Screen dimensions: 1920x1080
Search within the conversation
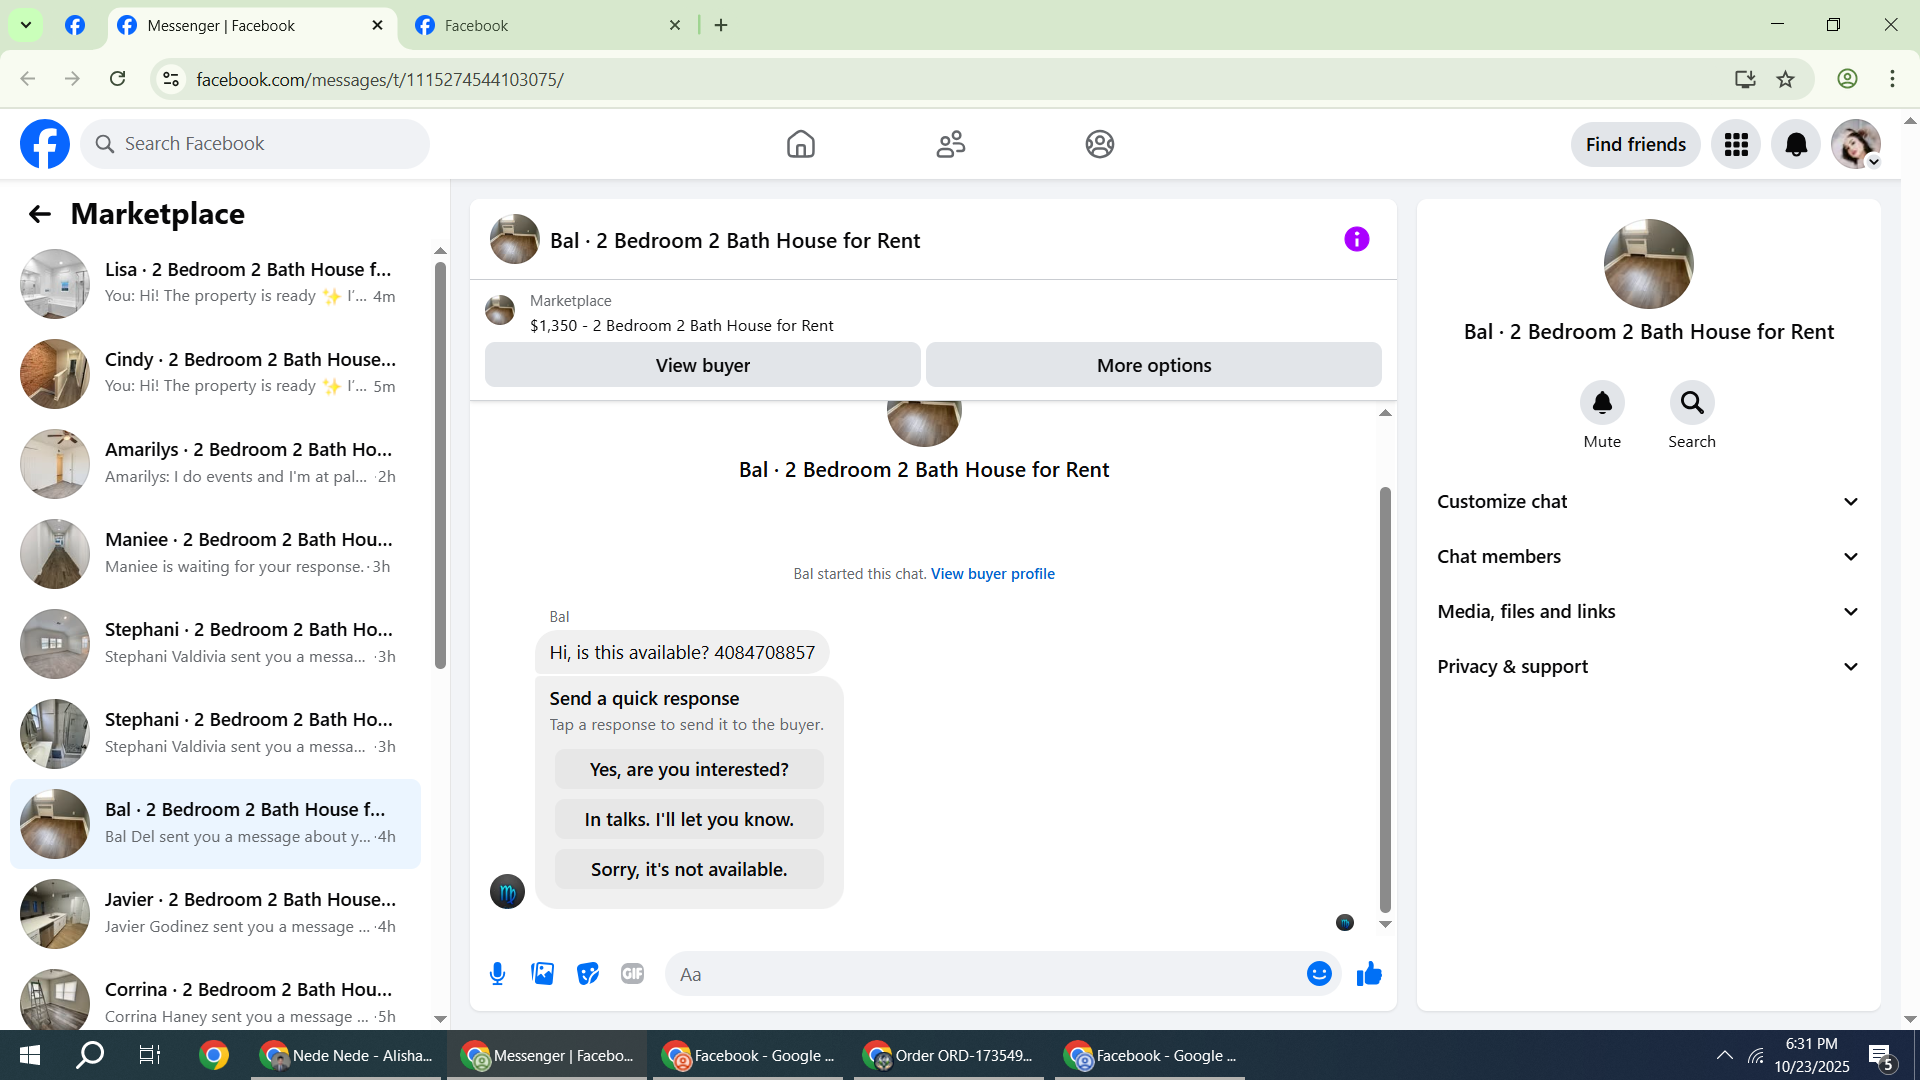1691,403
